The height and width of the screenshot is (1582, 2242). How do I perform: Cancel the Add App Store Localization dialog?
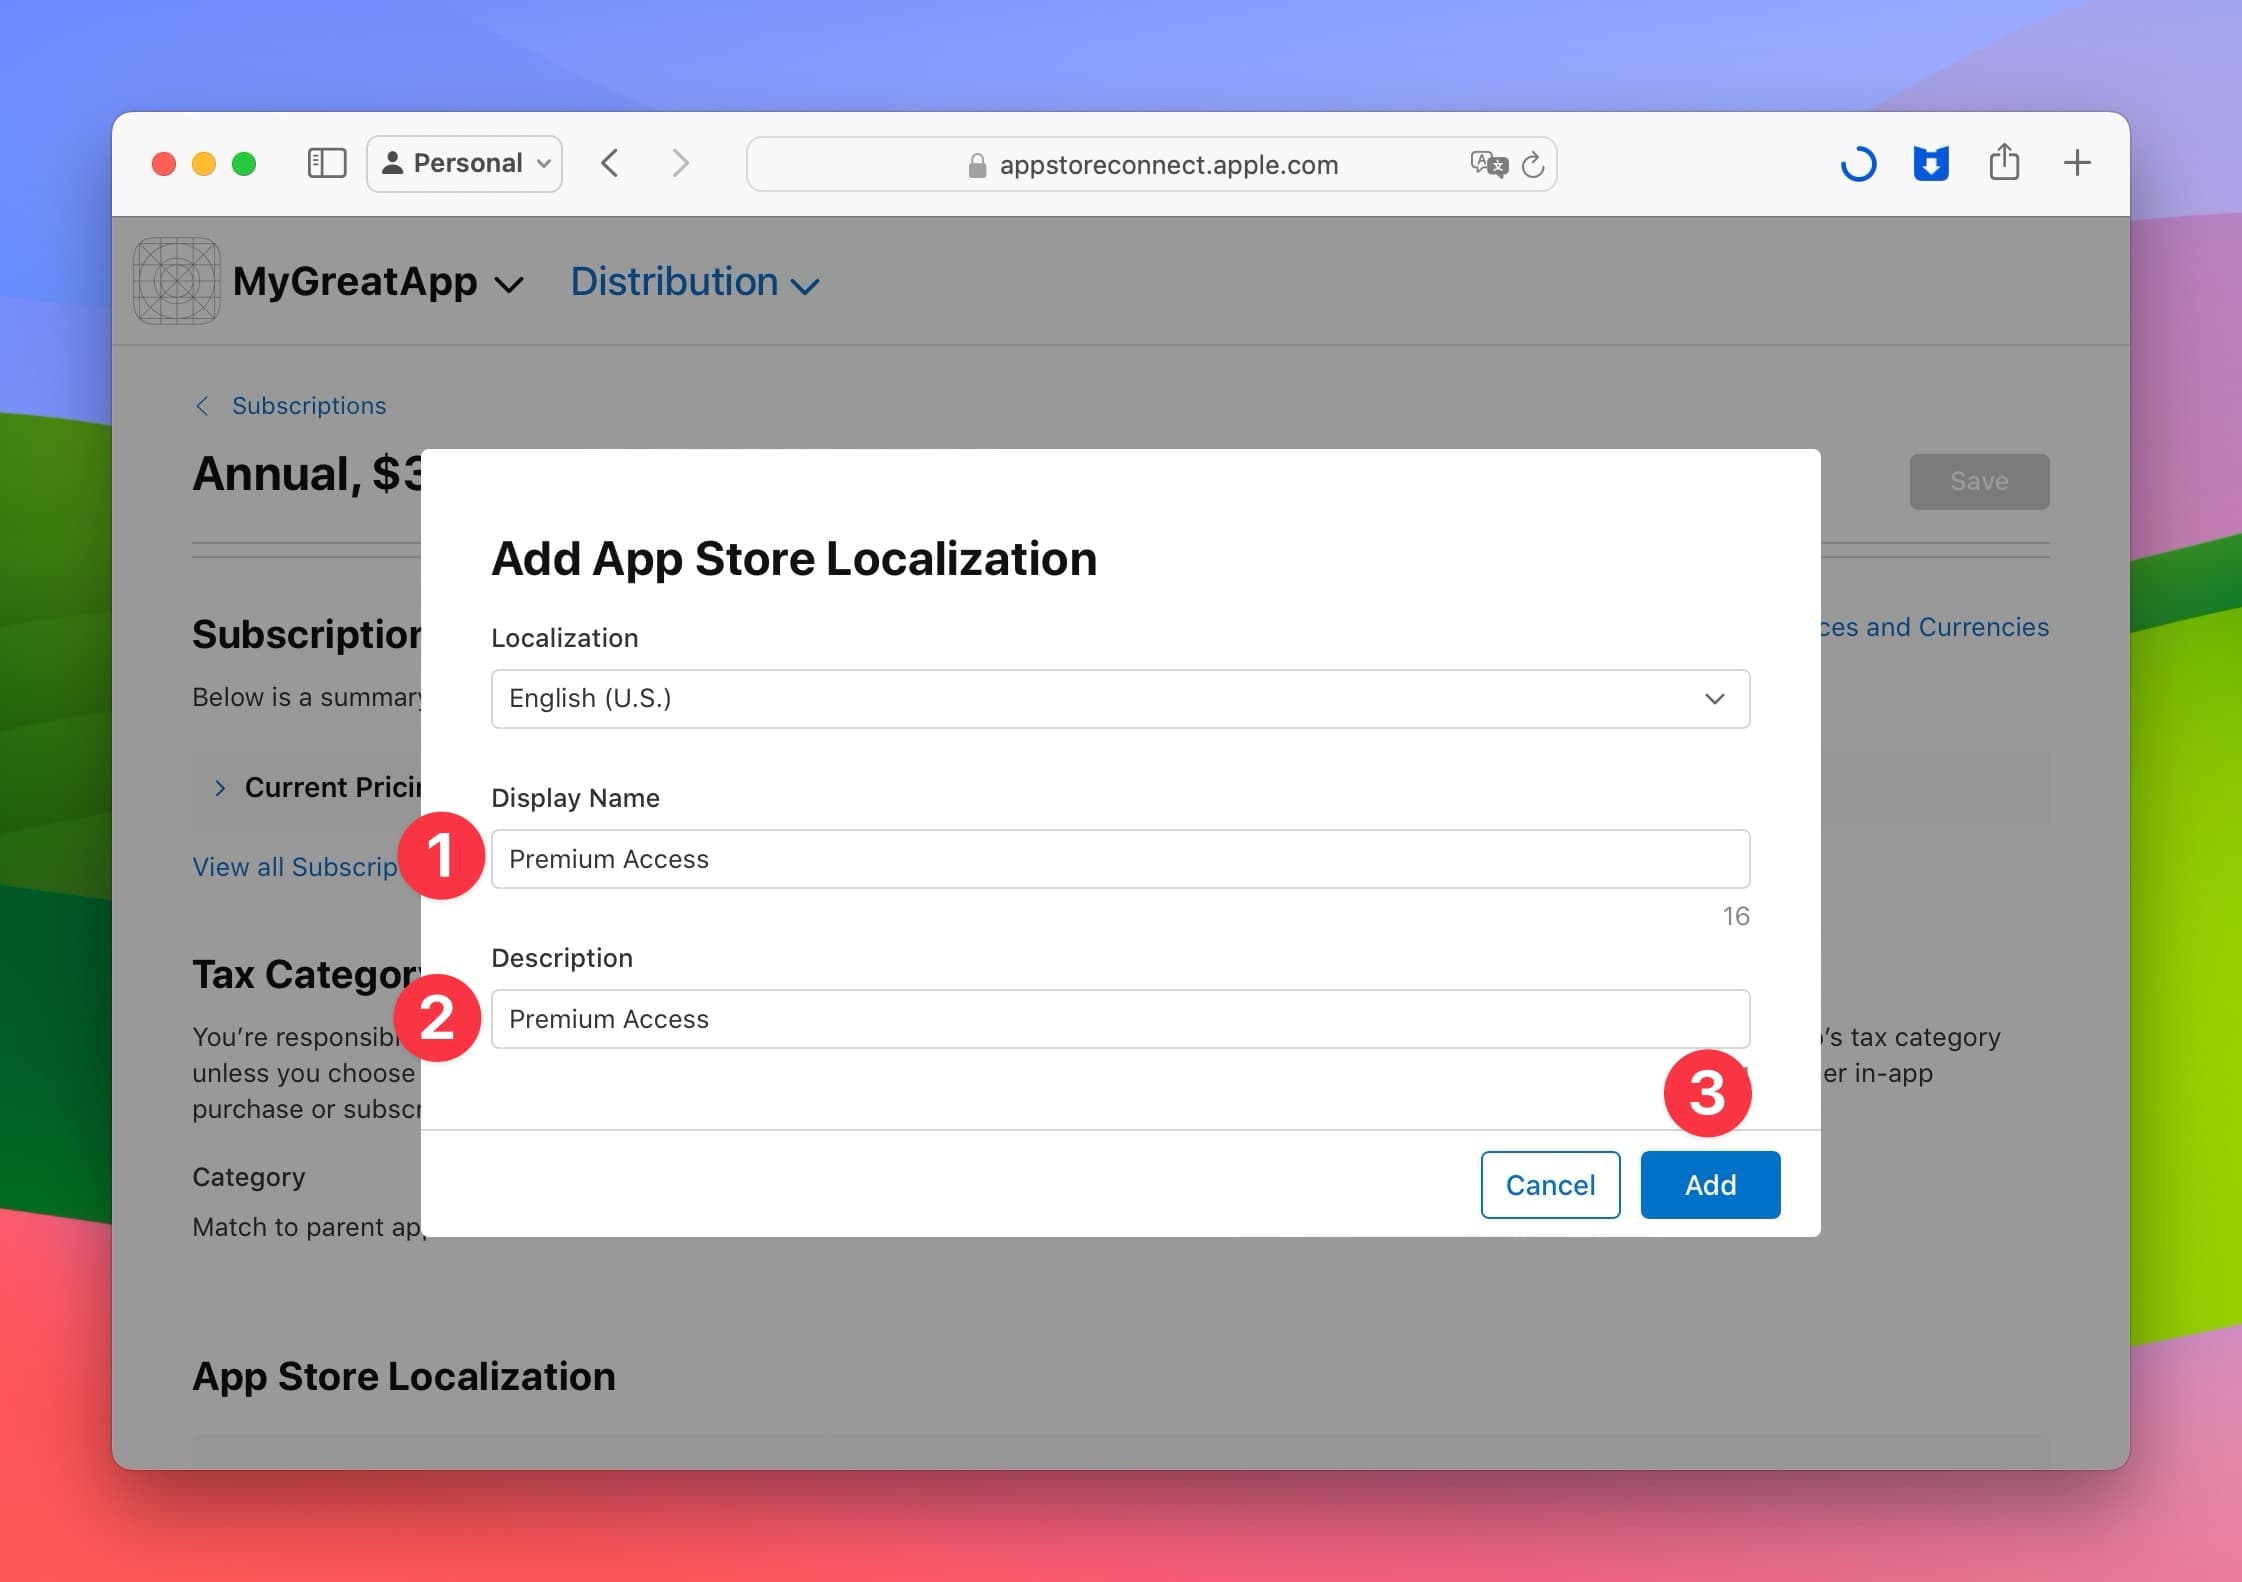pos(1550,1185)
